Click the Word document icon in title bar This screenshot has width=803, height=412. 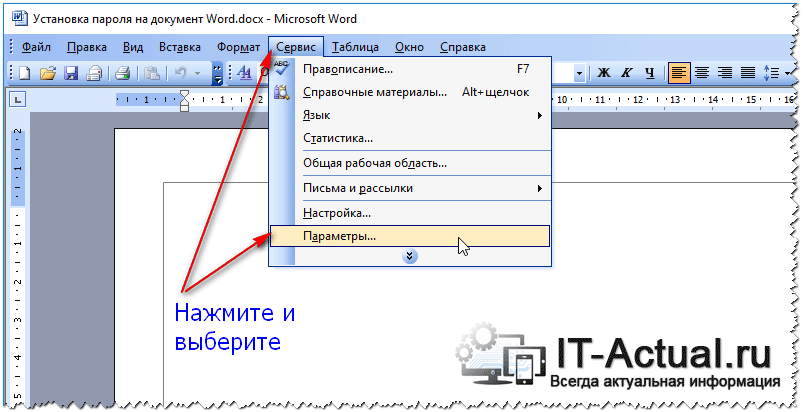(20, 19)
